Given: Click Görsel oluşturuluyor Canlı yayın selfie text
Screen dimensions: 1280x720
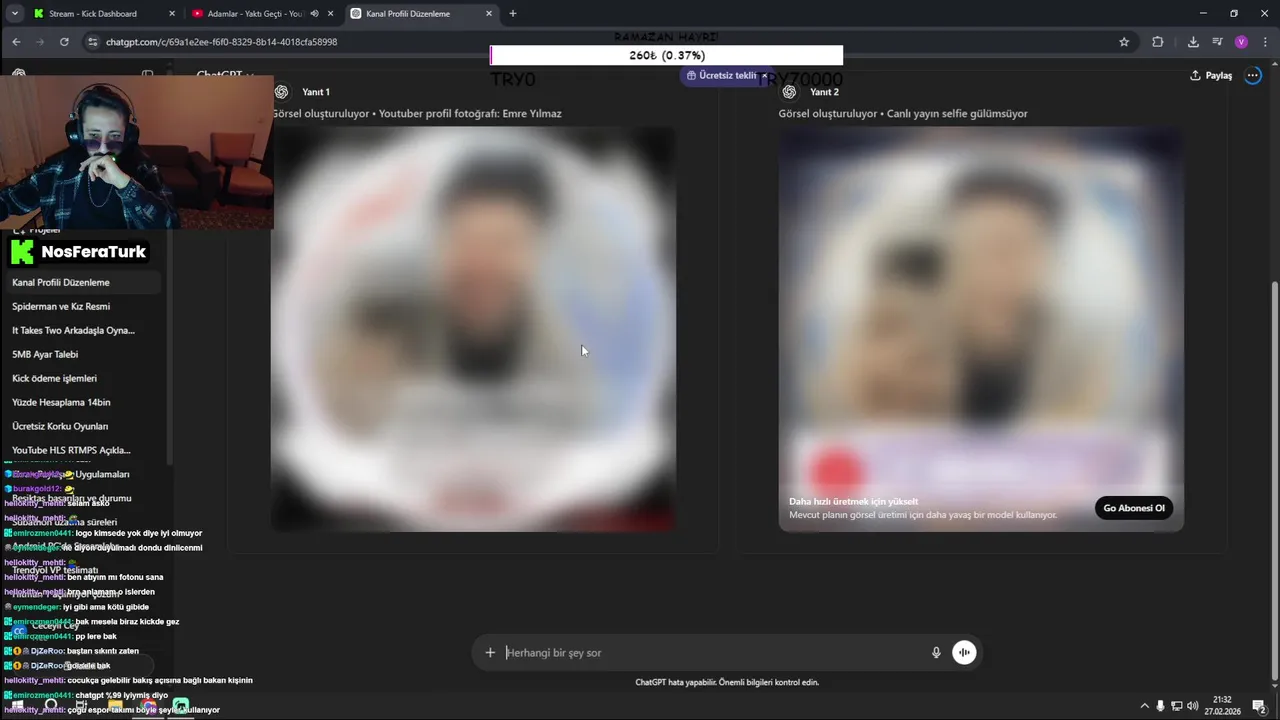Looking at the screenshot, I should tap(903, 113).
